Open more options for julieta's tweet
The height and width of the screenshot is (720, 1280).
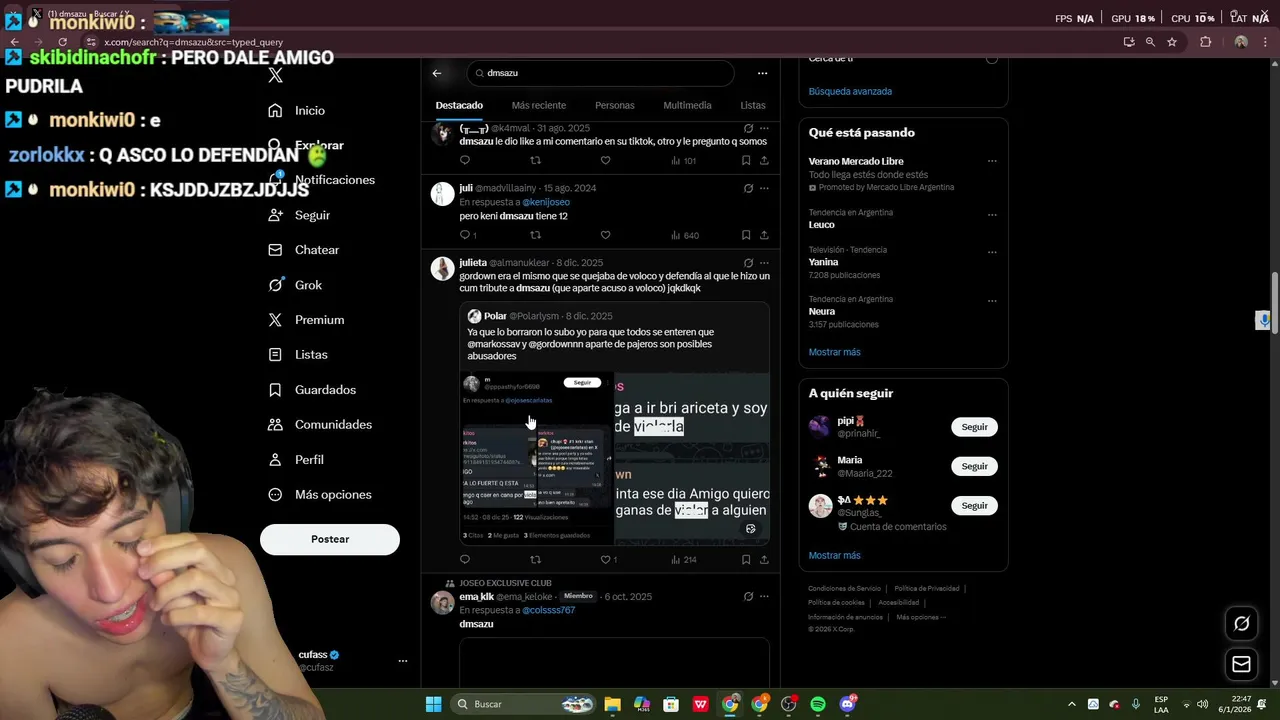click(764, 263)
